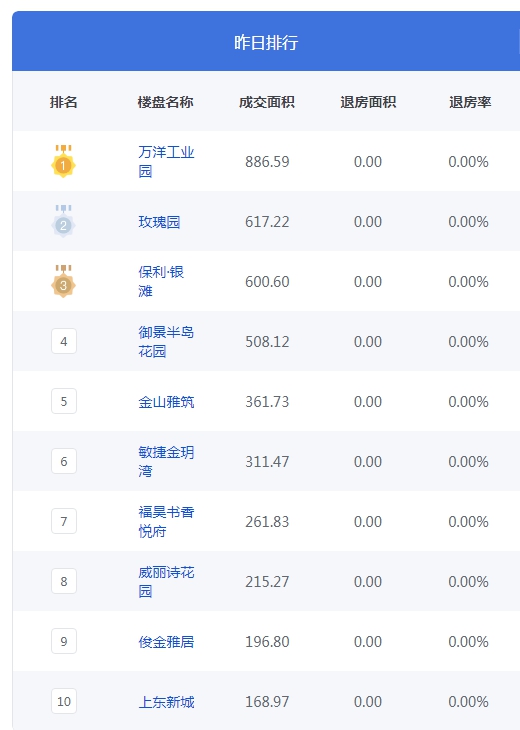Click the bronze rank 3 medal icon

[63, 281]
